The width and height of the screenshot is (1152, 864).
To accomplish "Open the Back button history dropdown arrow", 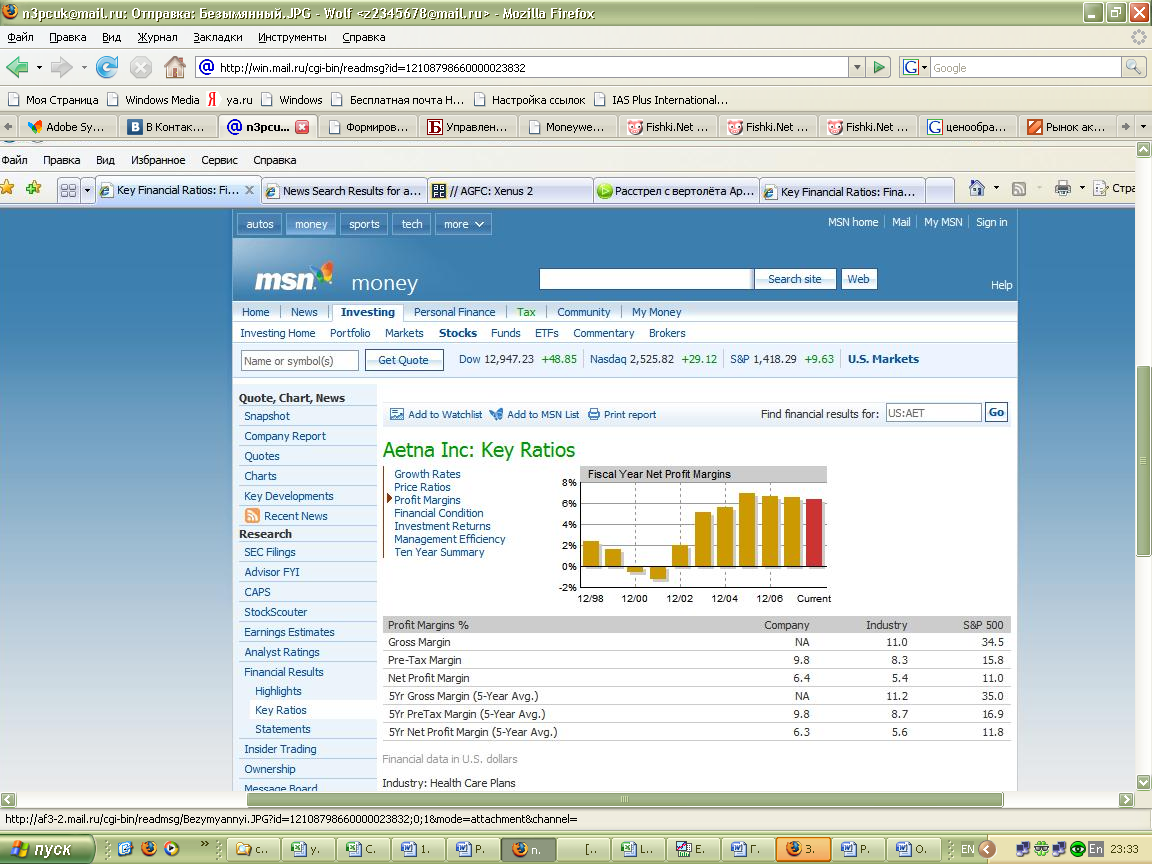I will pos(39,68).
